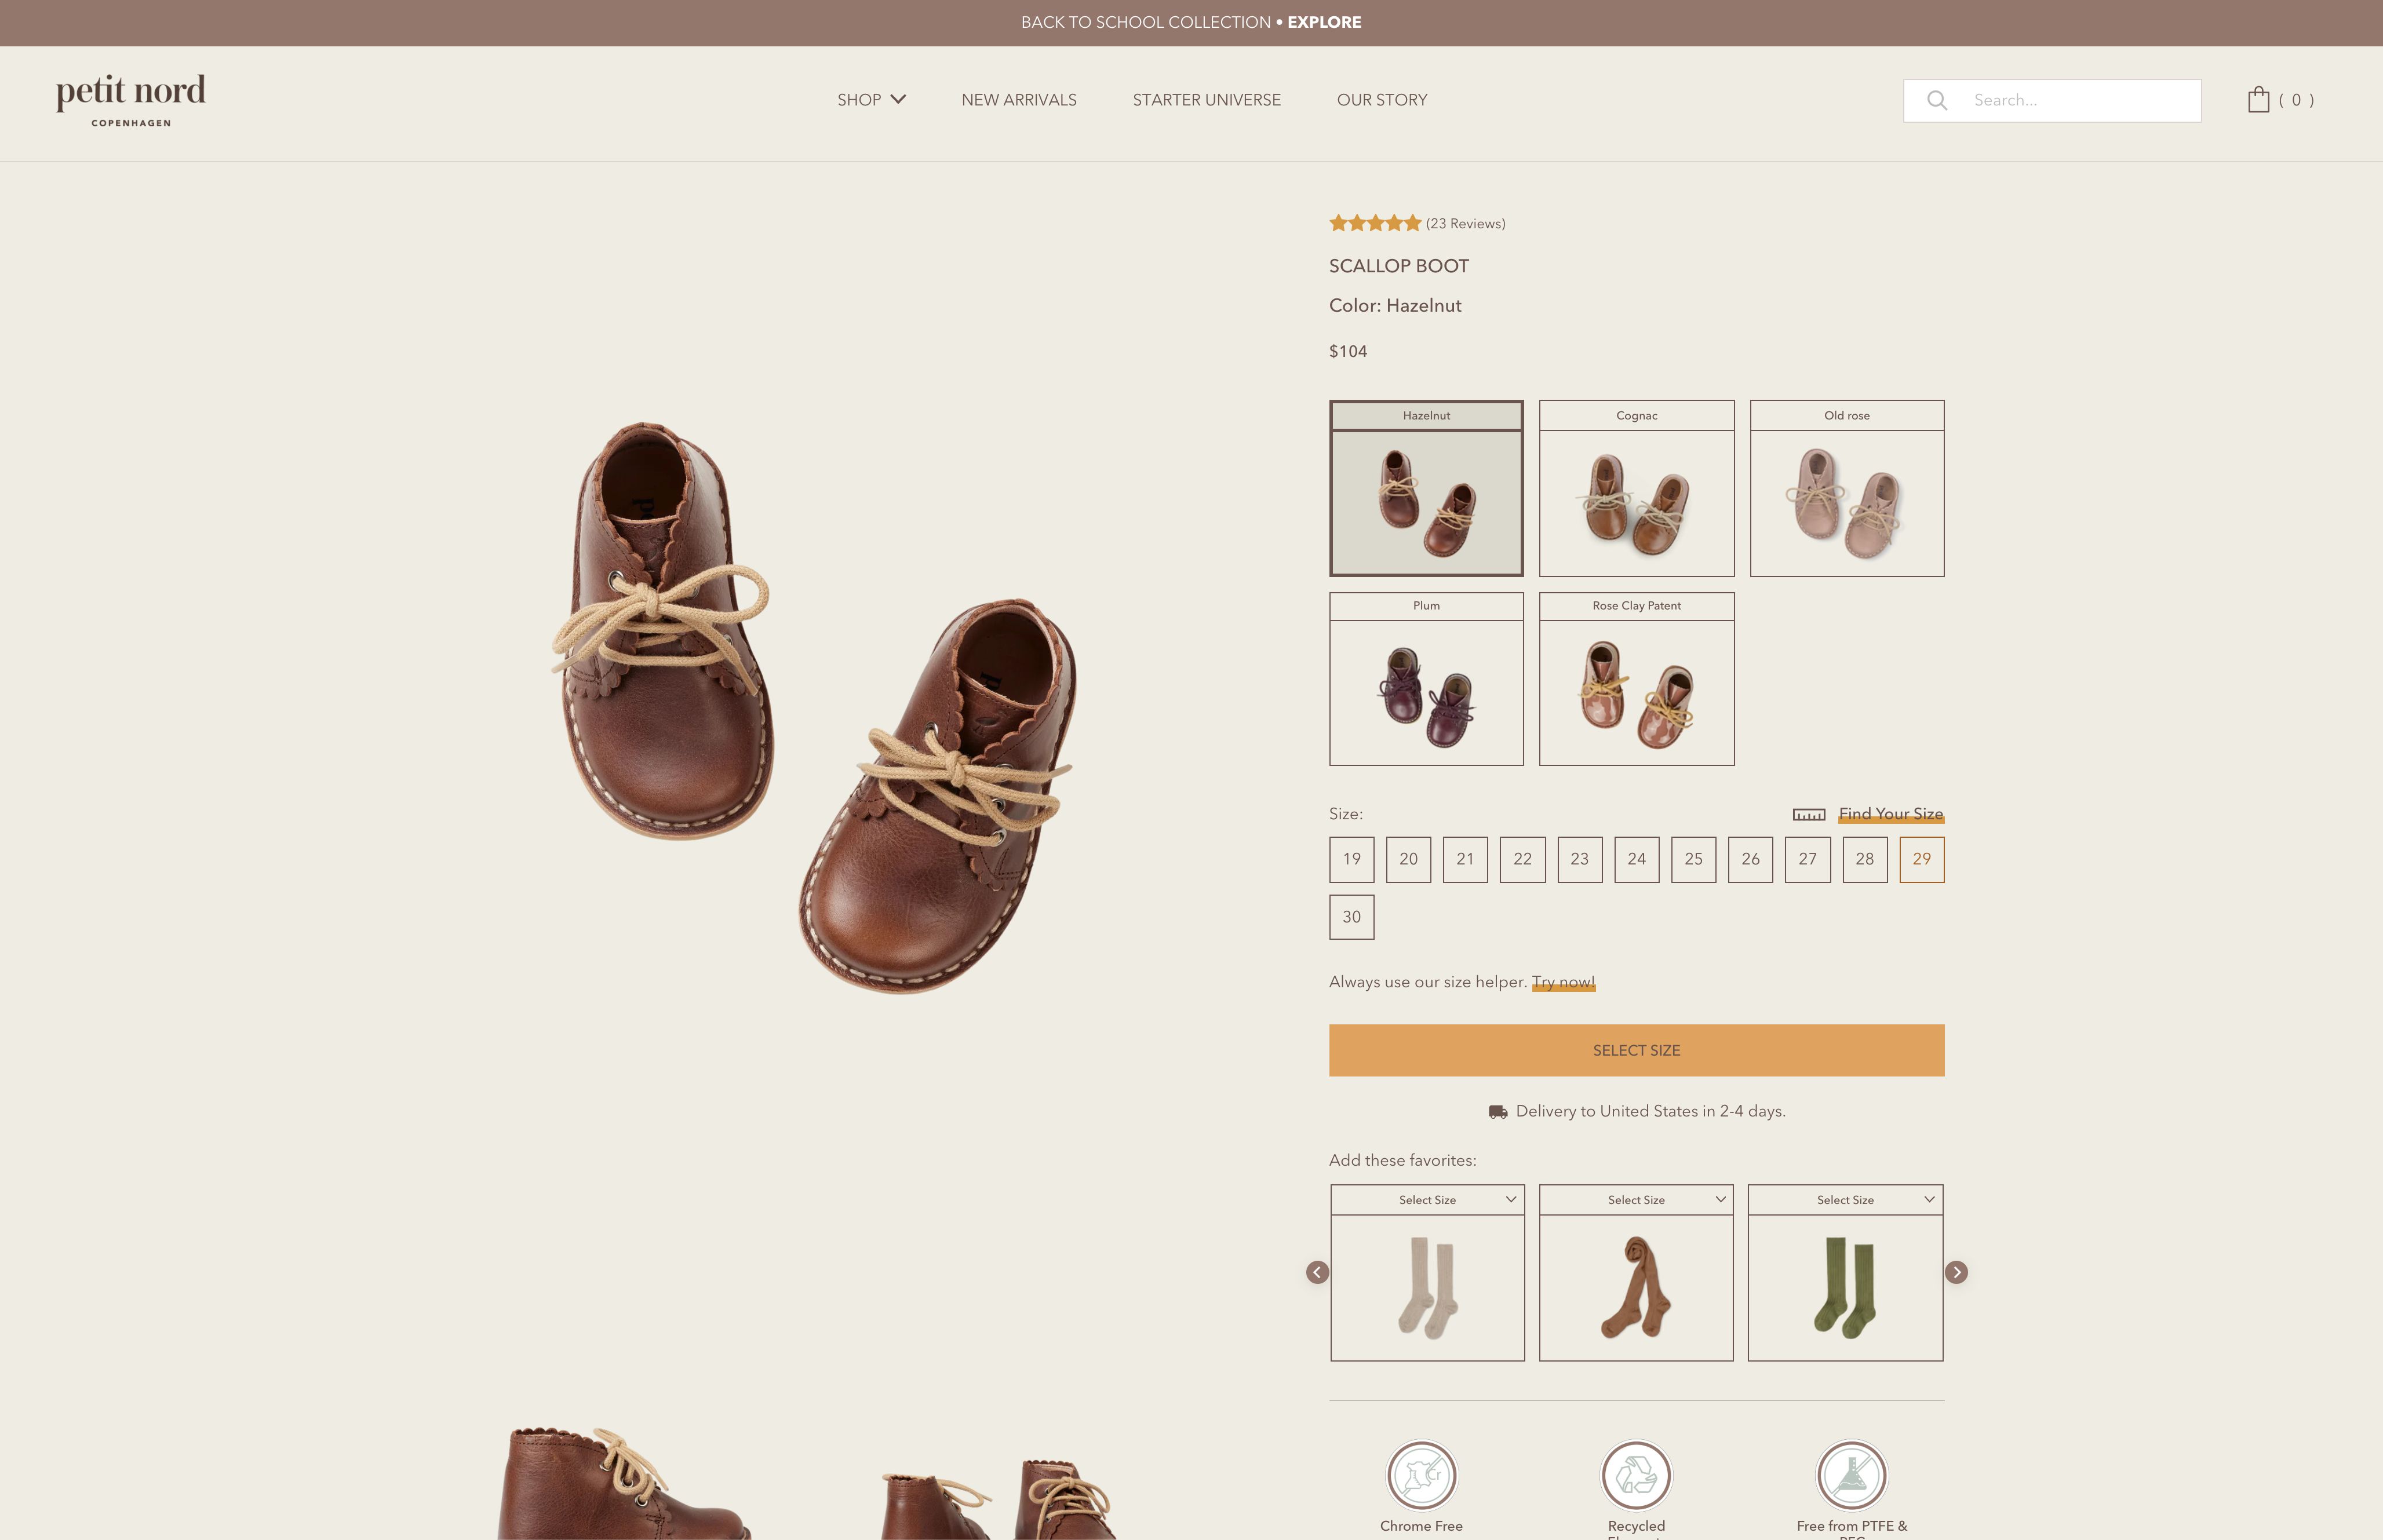Select size 24 for the boot
The image size is (2383, 1540).
[x=1637, y=859]
